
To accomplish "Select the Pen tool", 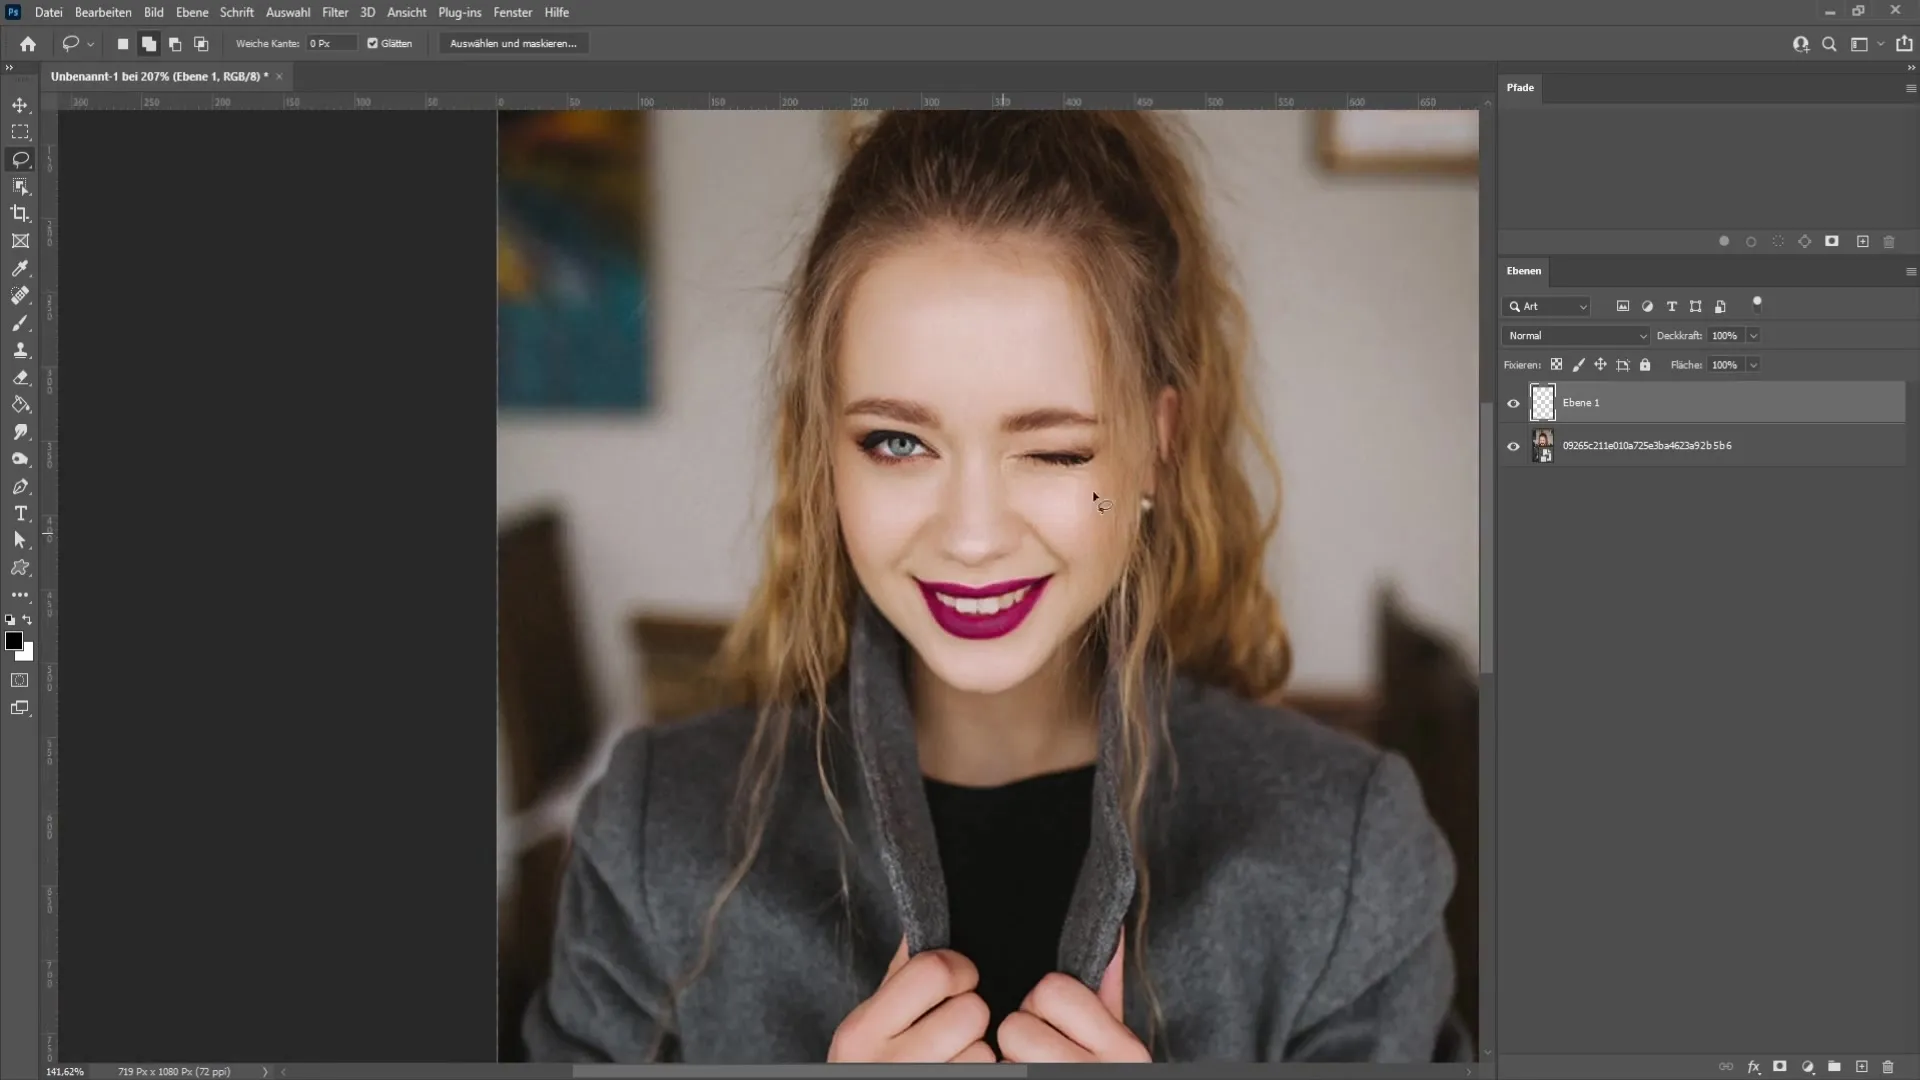I will coord(20,487).
